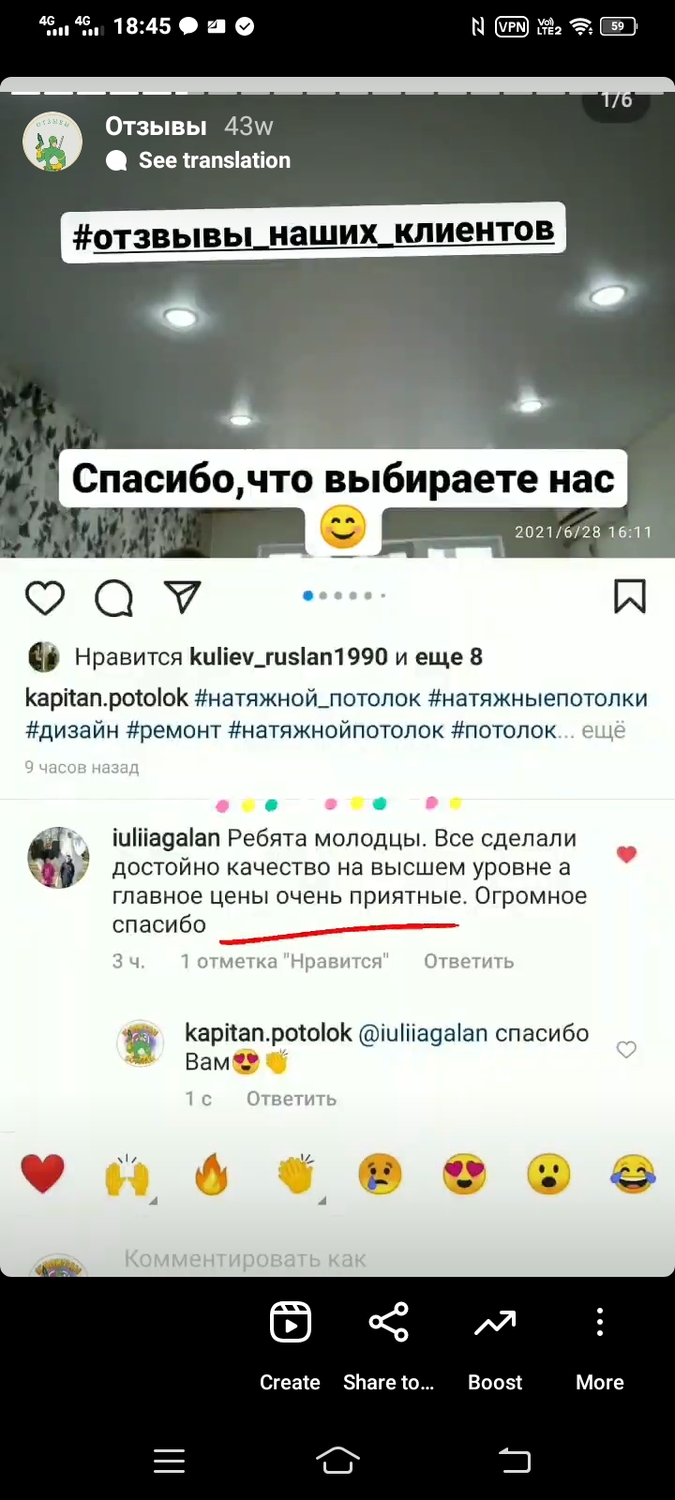Open Отзывы profile avatar at top
This screenshot has height=1500, width=675.
click(x=52, y=141)
